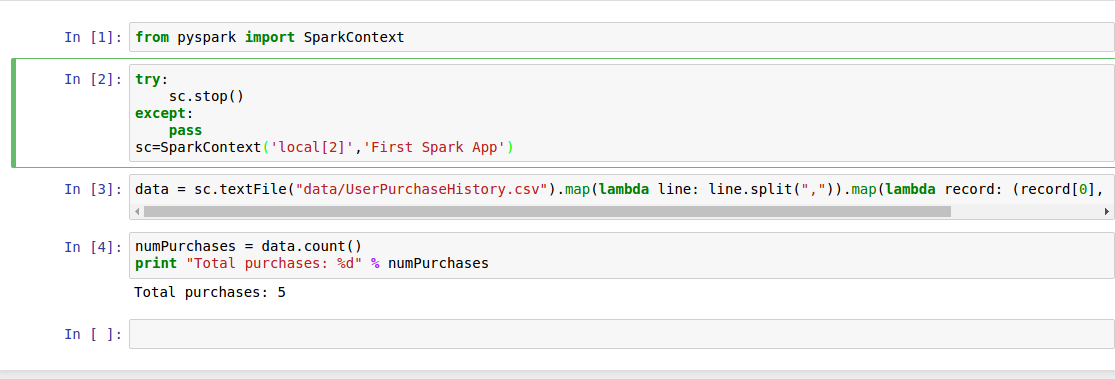Screen dimensions: 1115x379
Task: Click the empty In [ ] prompt
Action: pyautogui.click(x=93, y=333)
